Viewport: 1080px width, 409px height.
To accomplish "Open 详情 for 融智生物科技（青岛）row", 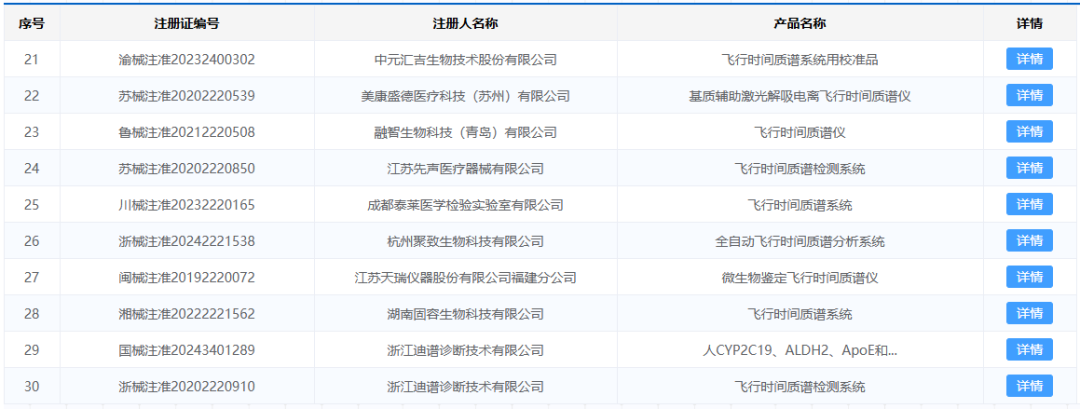I will tap(1029, 132).
